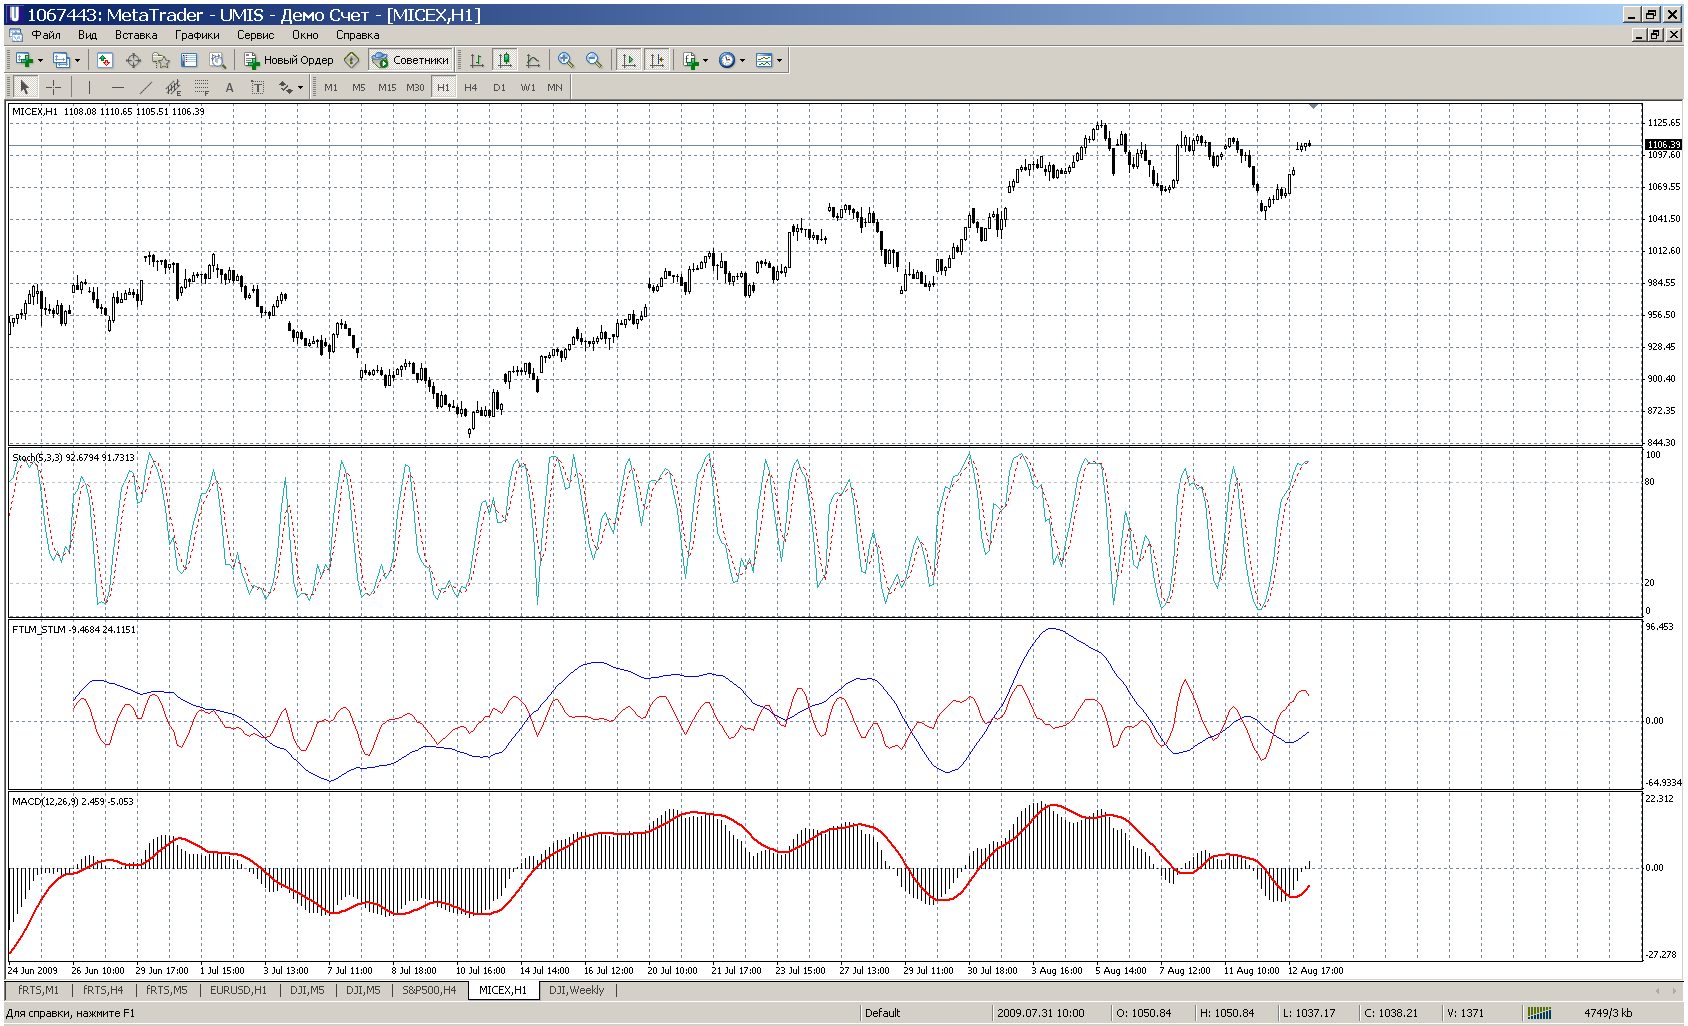Expand the chart templates dropdown

point(779,60)
